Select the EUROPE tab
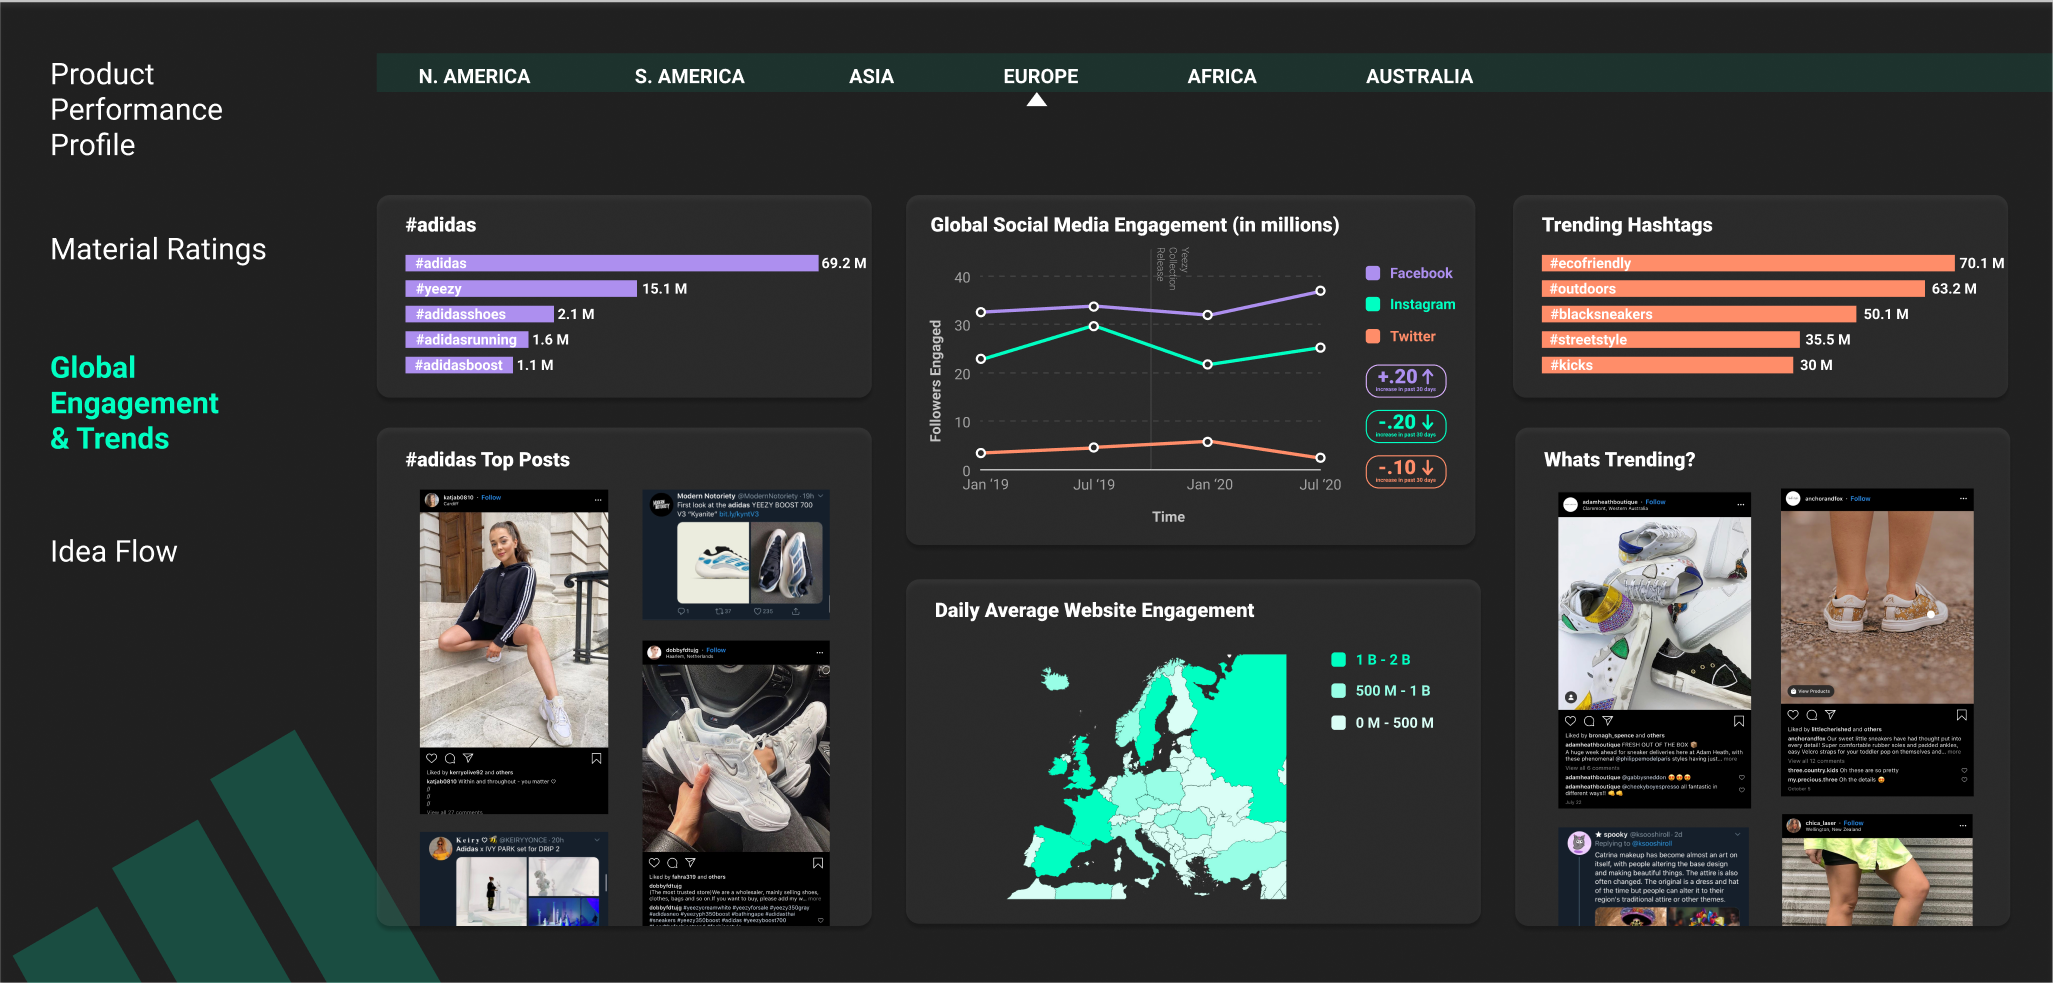Screen dimensions: 2053x983 [x=1040, y=76]
